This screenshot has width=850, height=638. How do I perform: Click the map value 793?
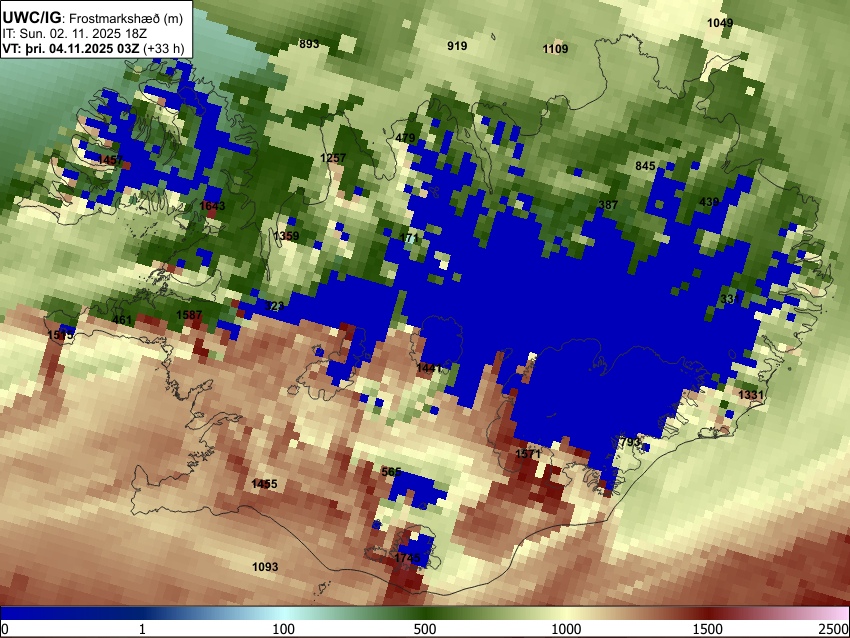click(x=630, y=442)
